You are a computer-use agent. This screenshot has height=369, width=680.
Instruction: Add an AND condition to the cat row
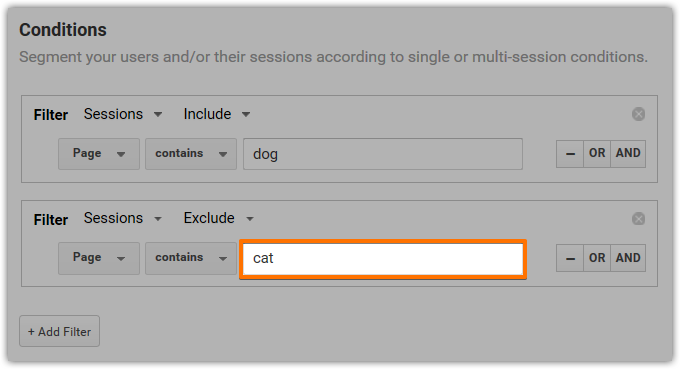628,258
